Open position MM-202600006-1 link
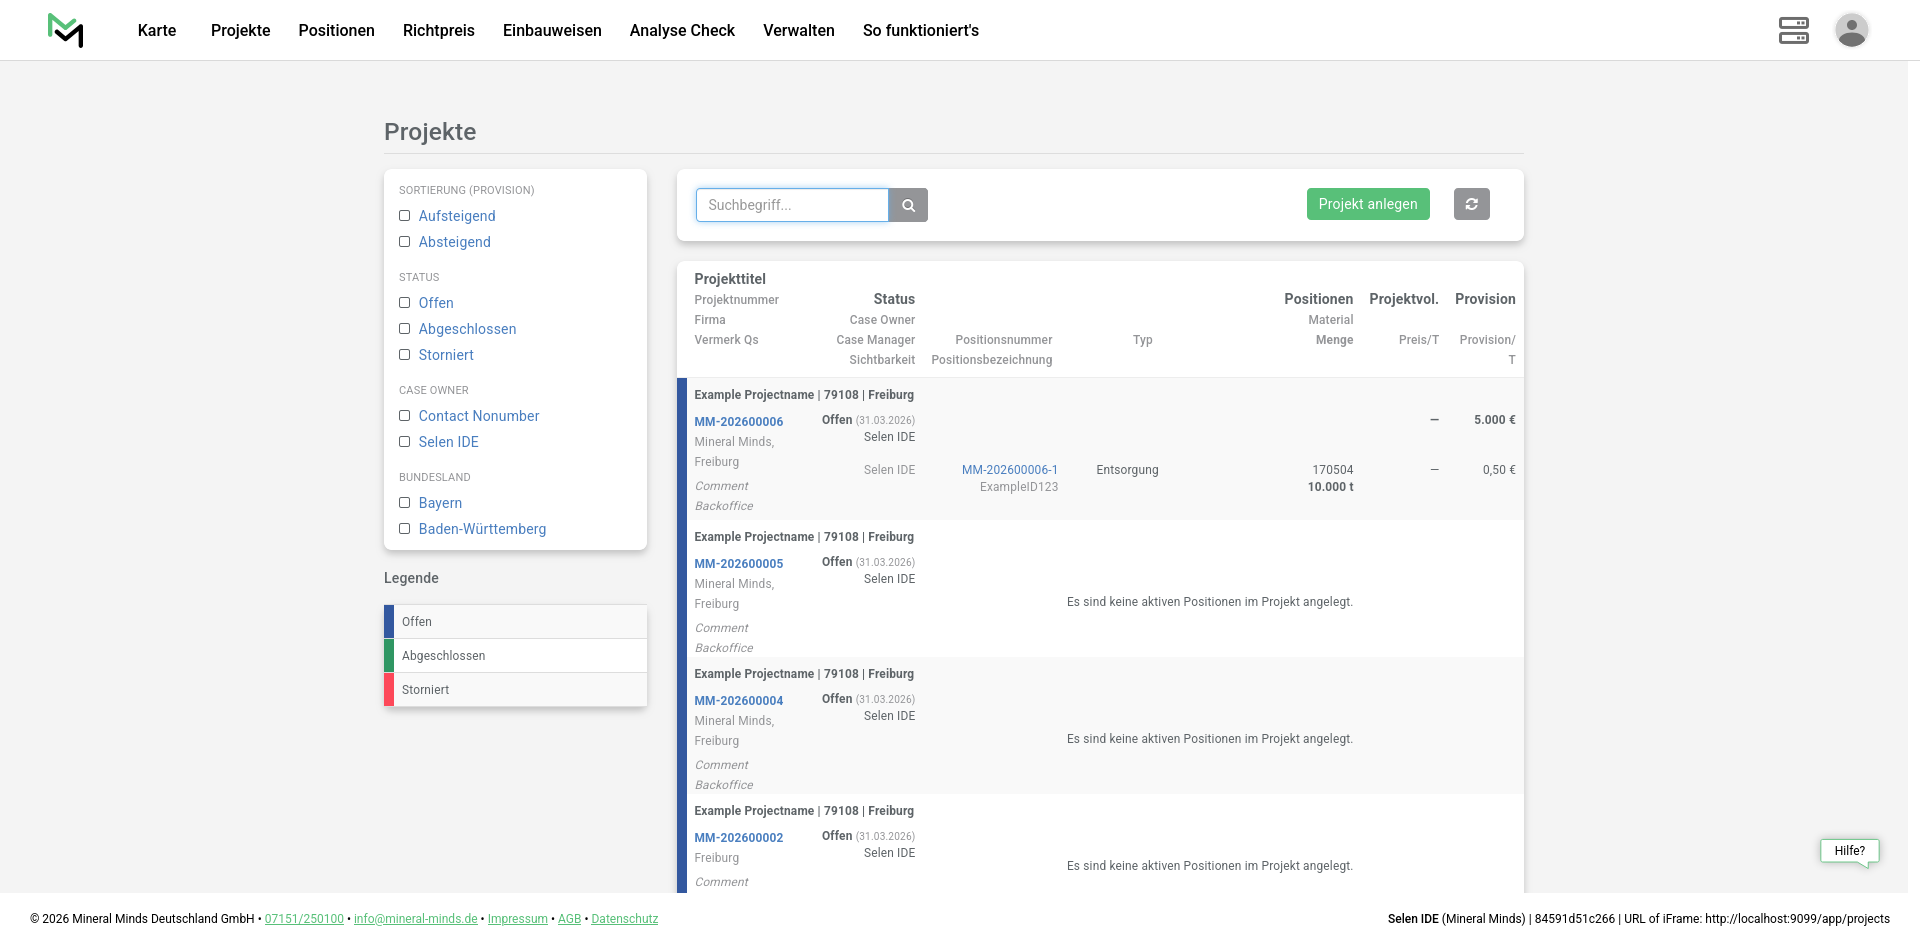1920x943 pixels. tap(1009, 470)
